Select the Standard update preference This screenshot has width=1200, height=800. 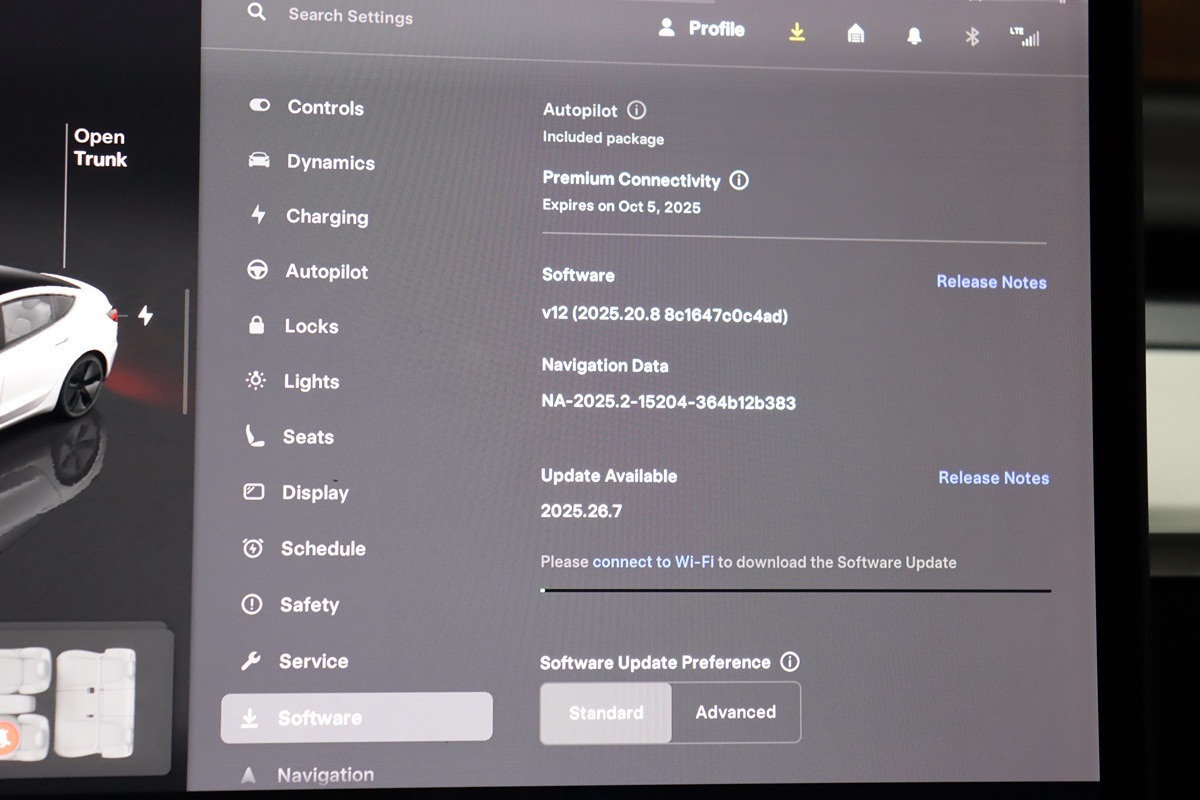[x=606, y=713]
